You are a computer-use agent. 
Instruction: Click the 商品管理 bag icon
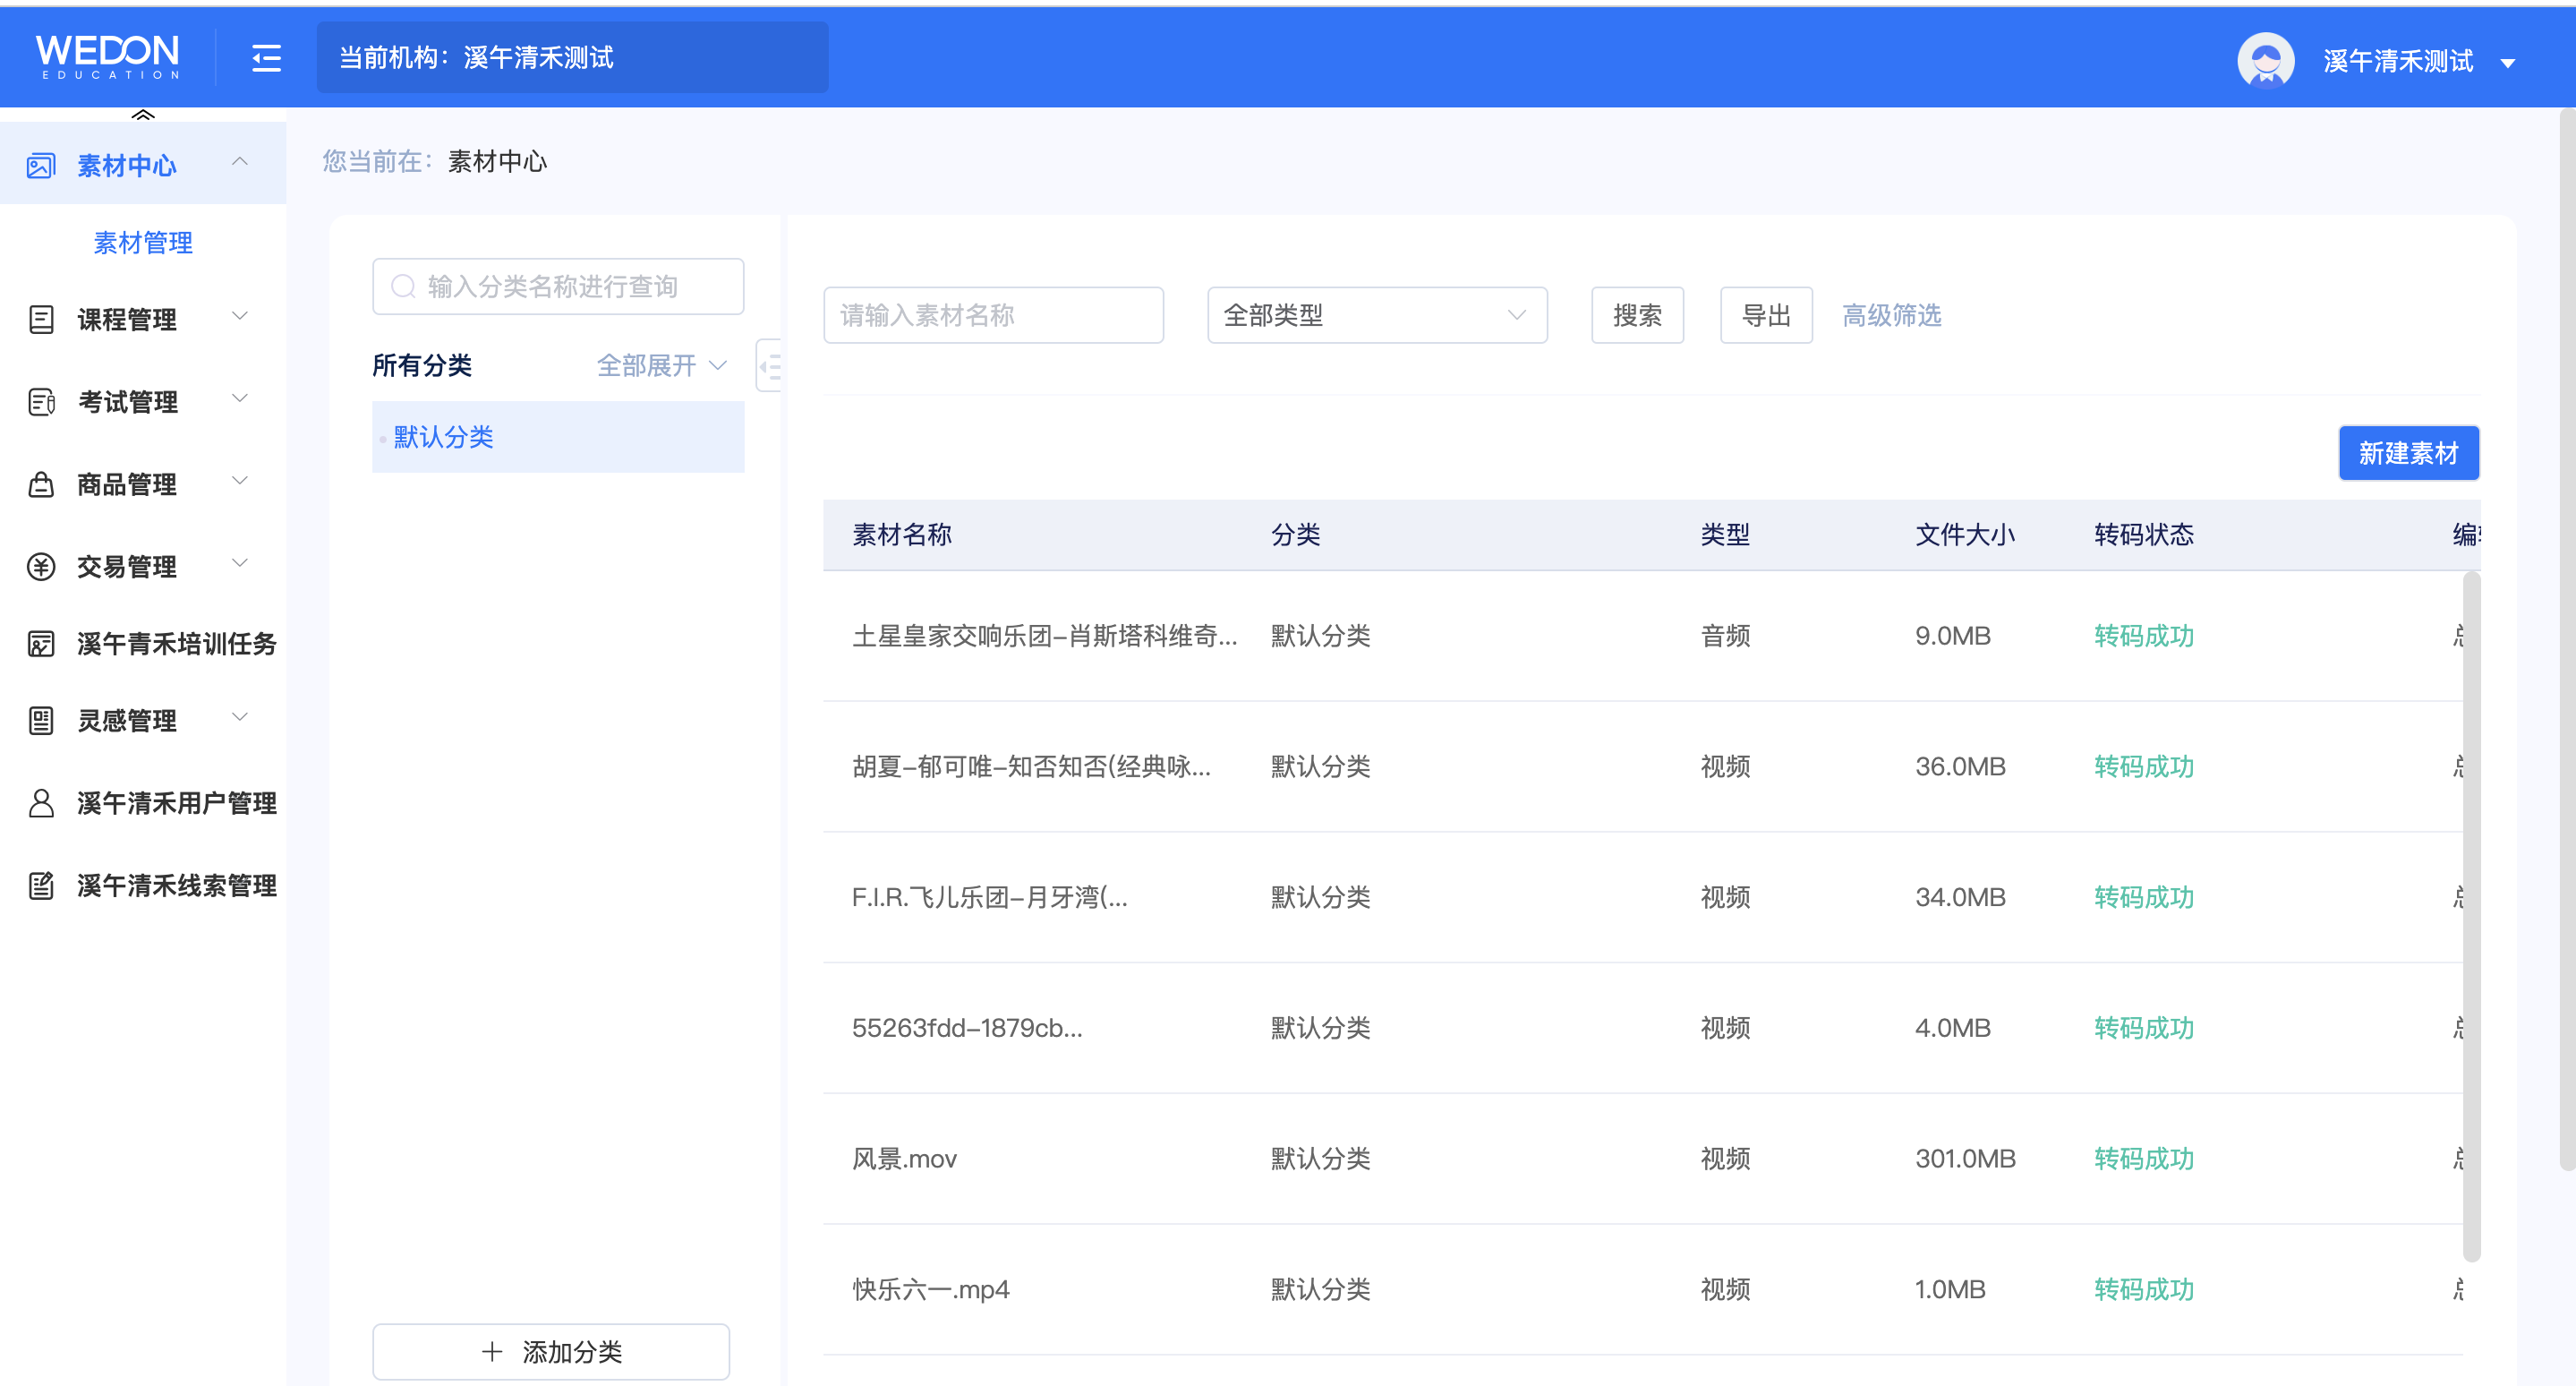pos(41,484)
